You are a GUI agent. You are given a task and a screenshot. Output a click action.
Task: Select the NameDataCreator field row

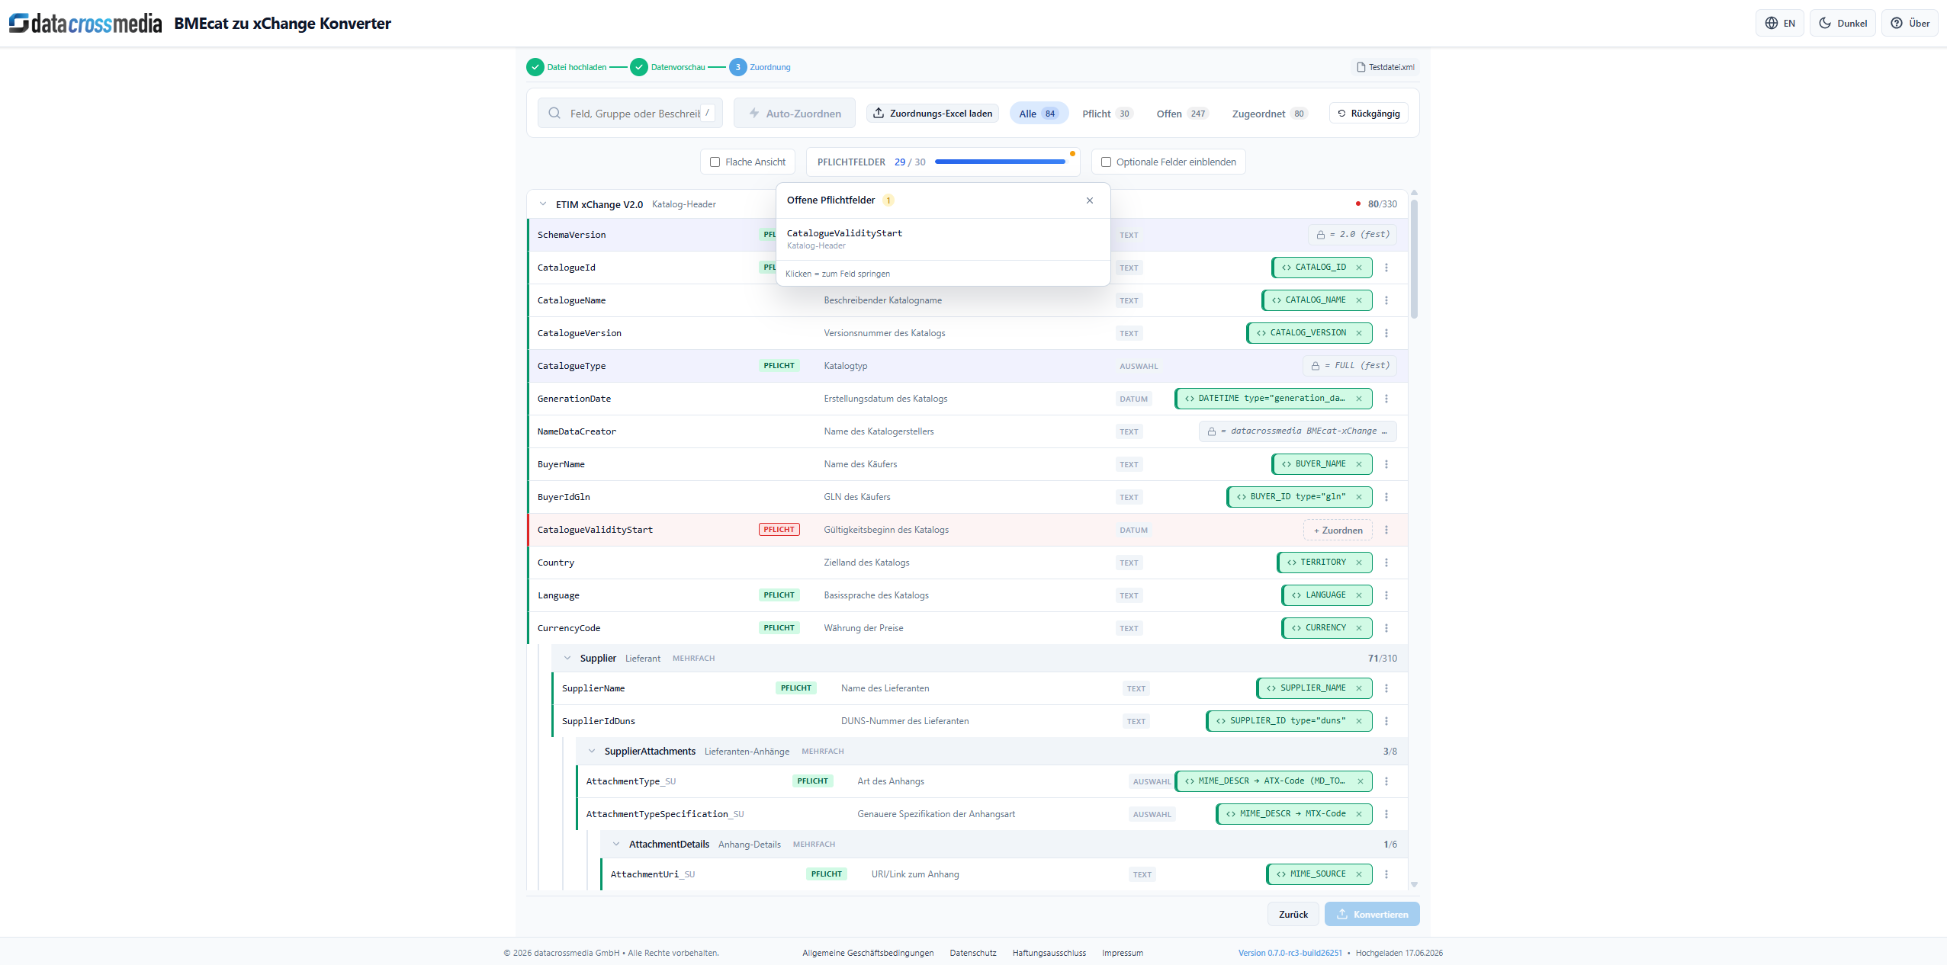pyautogui.click(x=967, y=431)
